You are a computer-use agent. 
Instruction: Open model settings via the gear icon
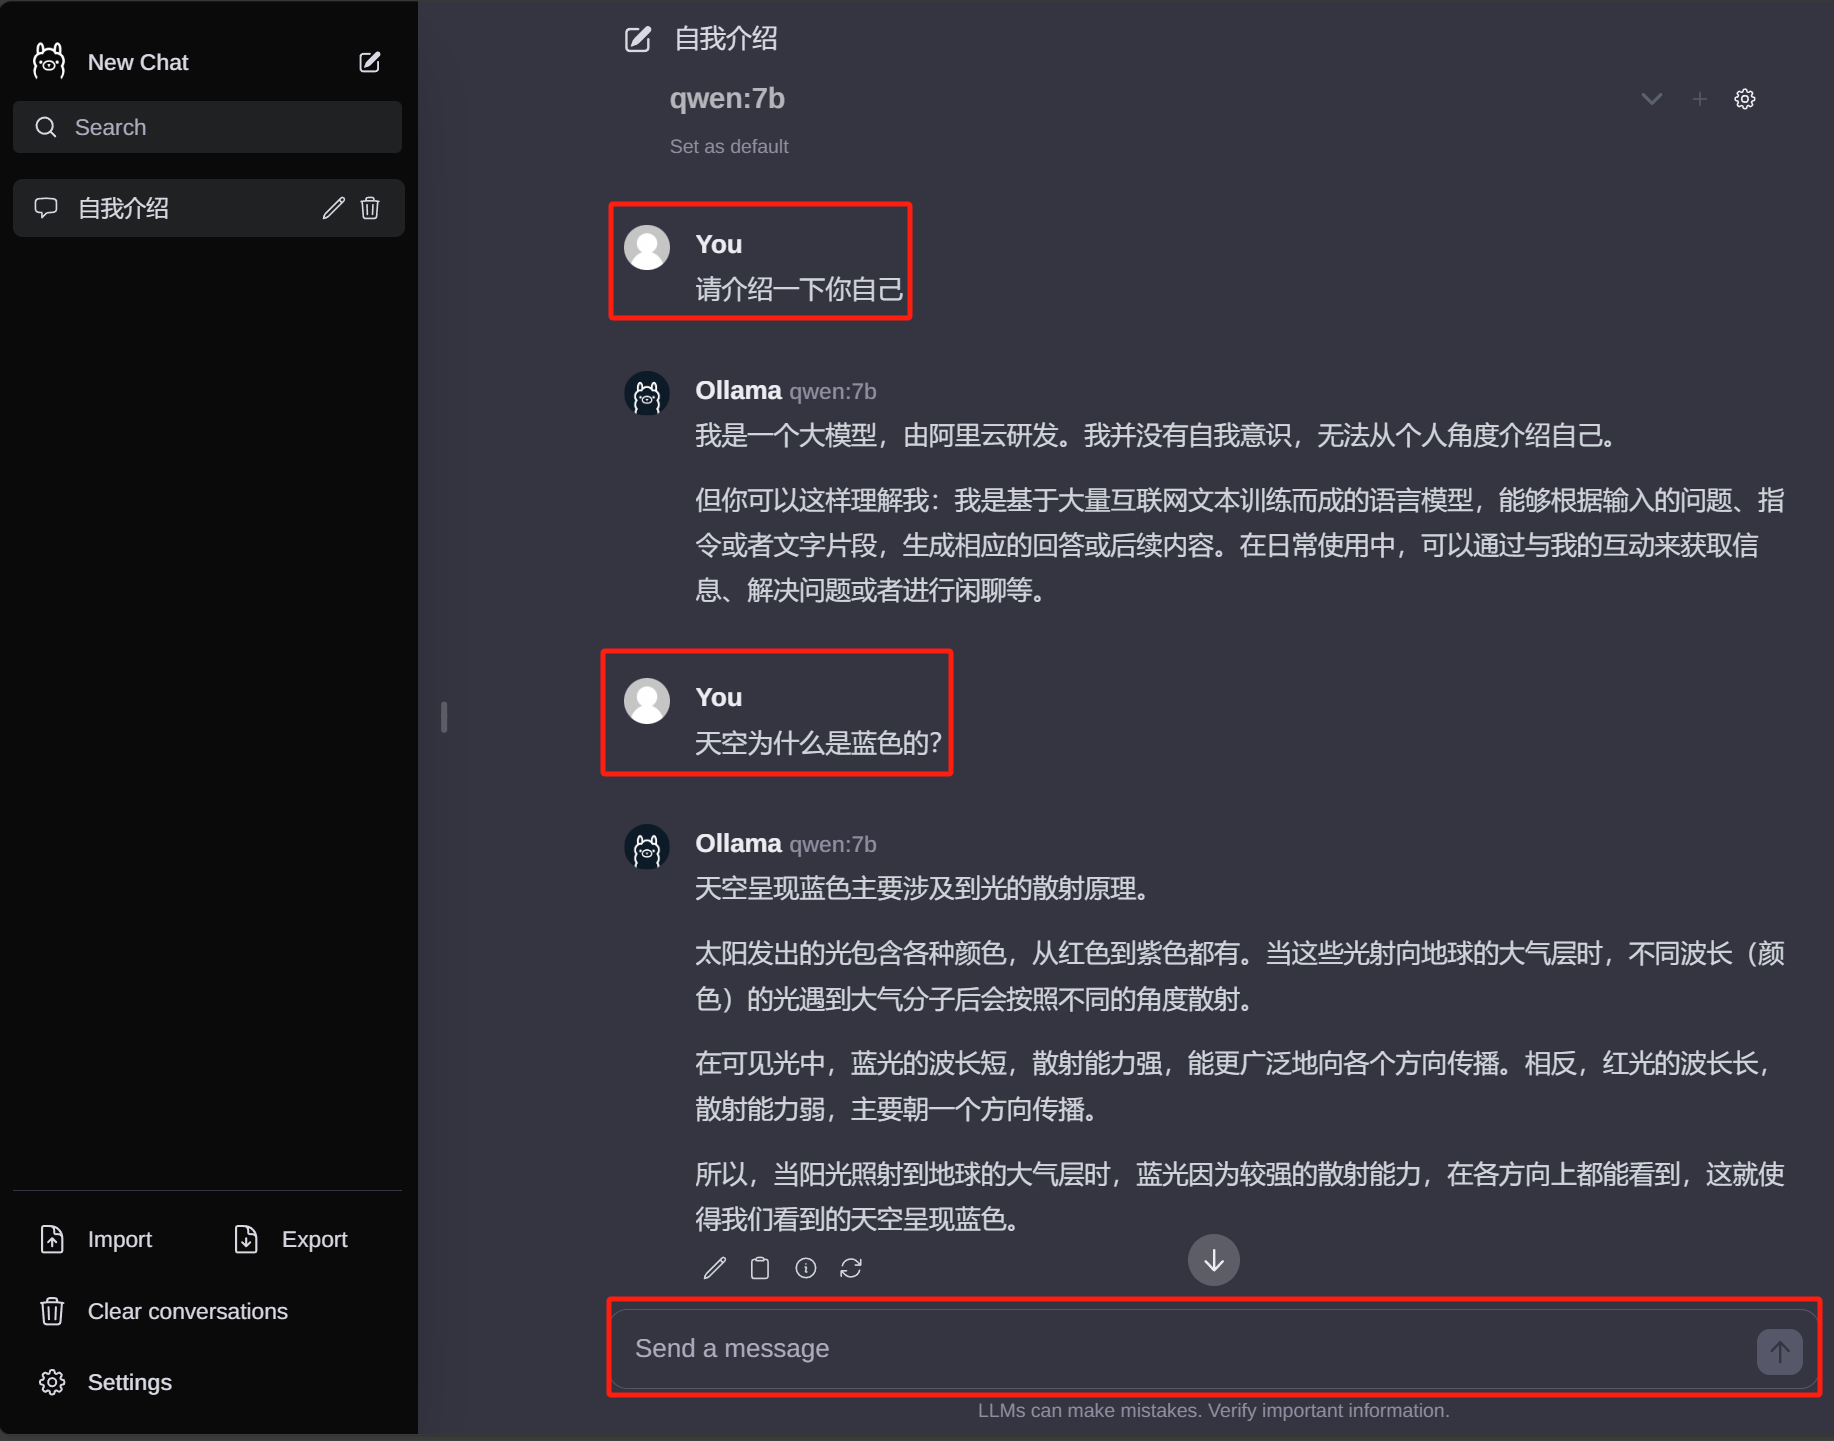tap(1744, 98)
